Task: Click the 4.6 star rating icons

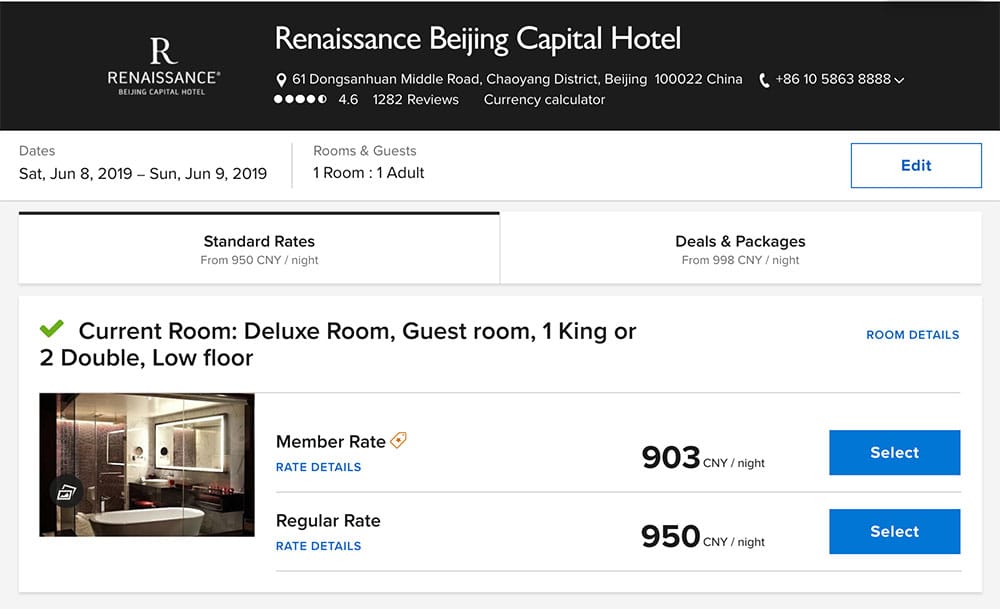Action: [x=298, y=100]
